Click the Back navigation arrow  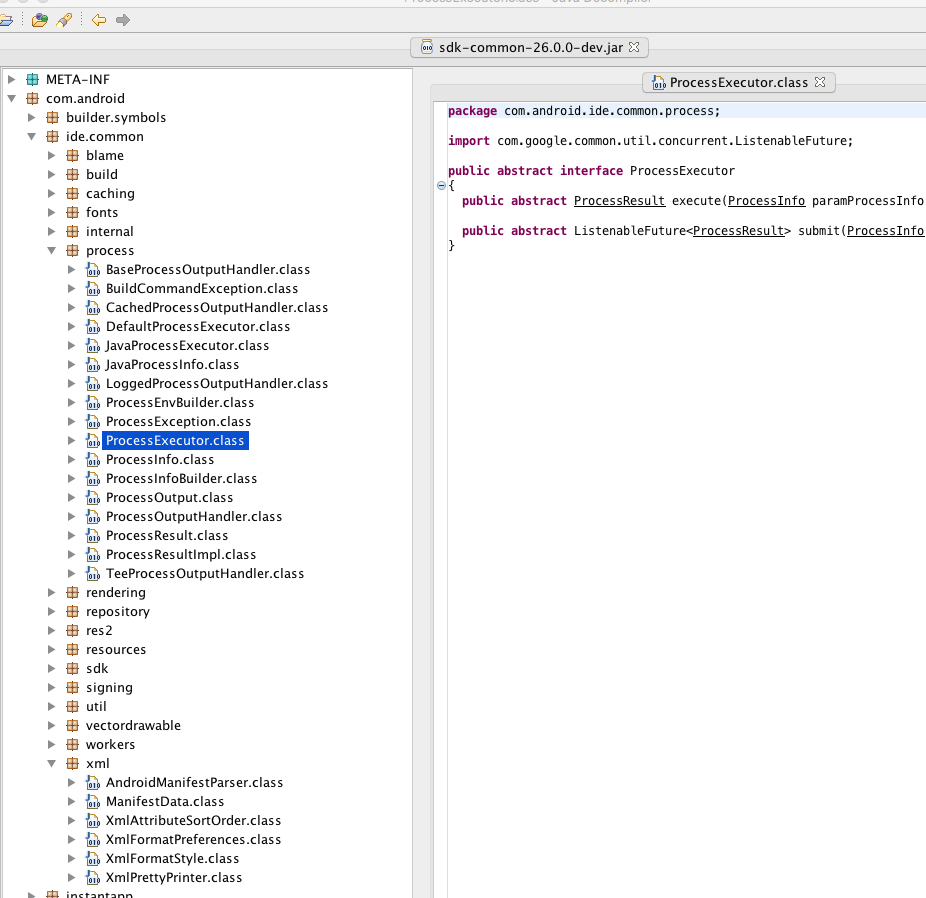pos(98,19)
